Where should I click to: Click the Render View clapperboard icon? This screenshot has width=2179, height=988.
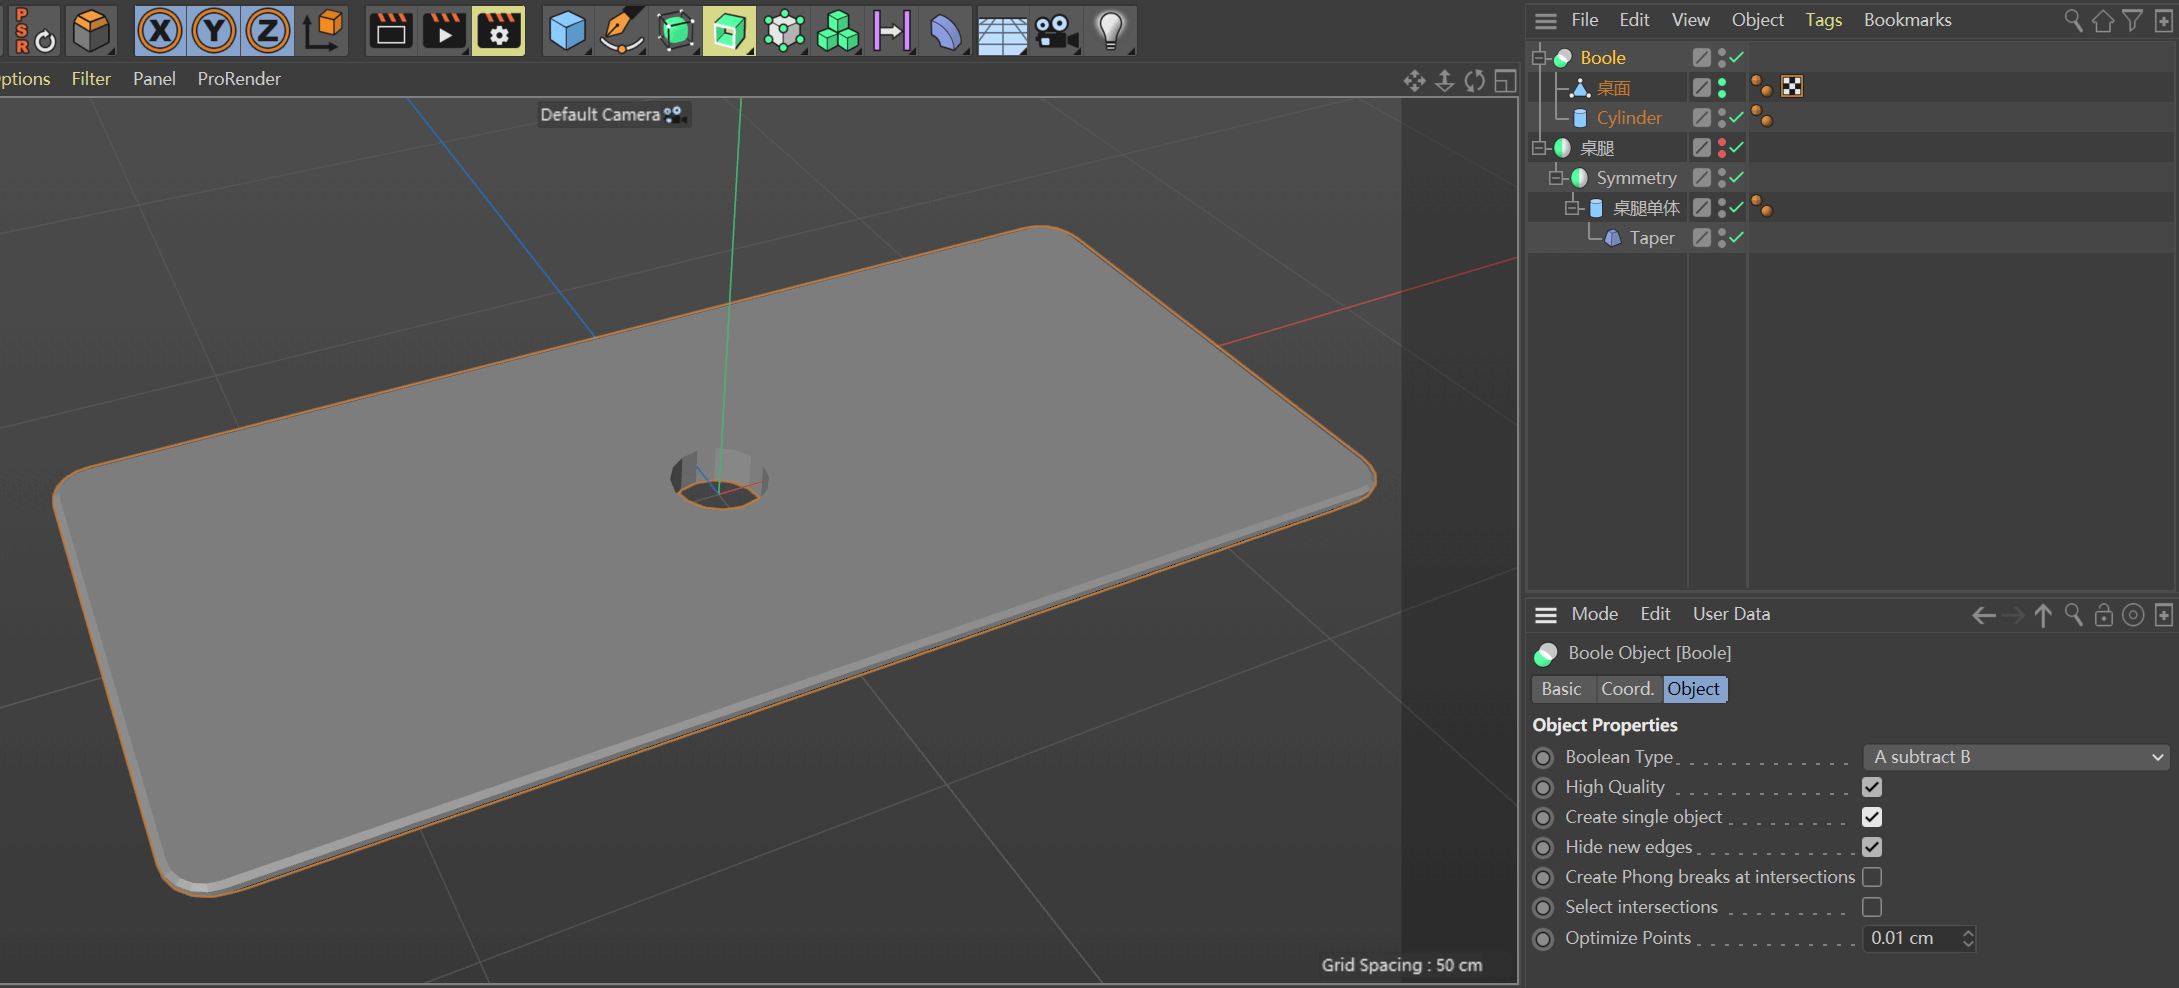coord(391,31)
